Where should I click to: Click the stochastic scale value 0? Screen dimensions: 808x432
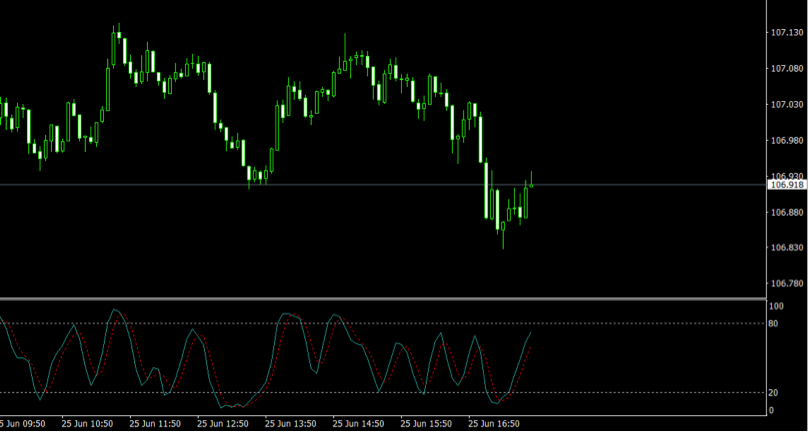point(771,410)
